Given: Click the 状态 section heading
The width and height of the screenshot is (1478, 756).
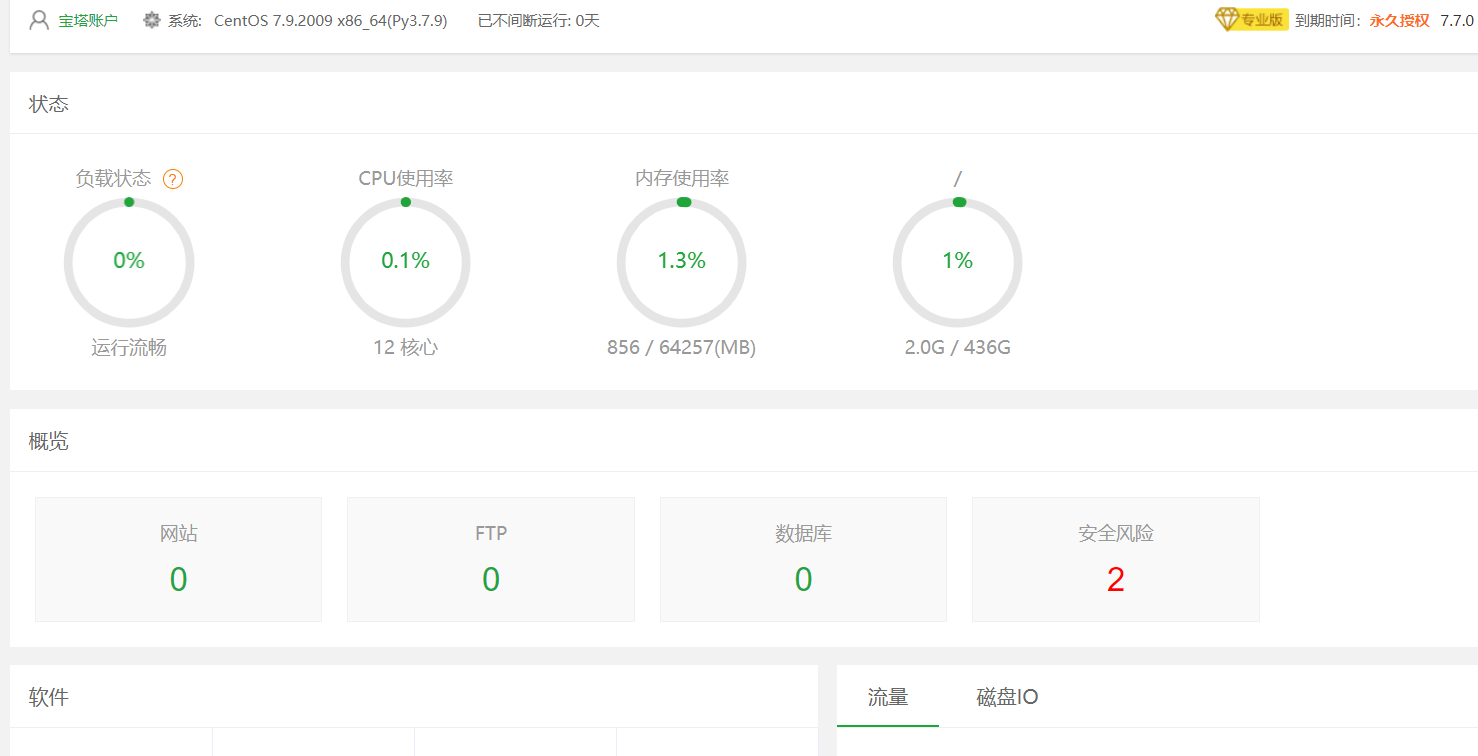Looking at the screenshot, I should click(x=49, y=104).
